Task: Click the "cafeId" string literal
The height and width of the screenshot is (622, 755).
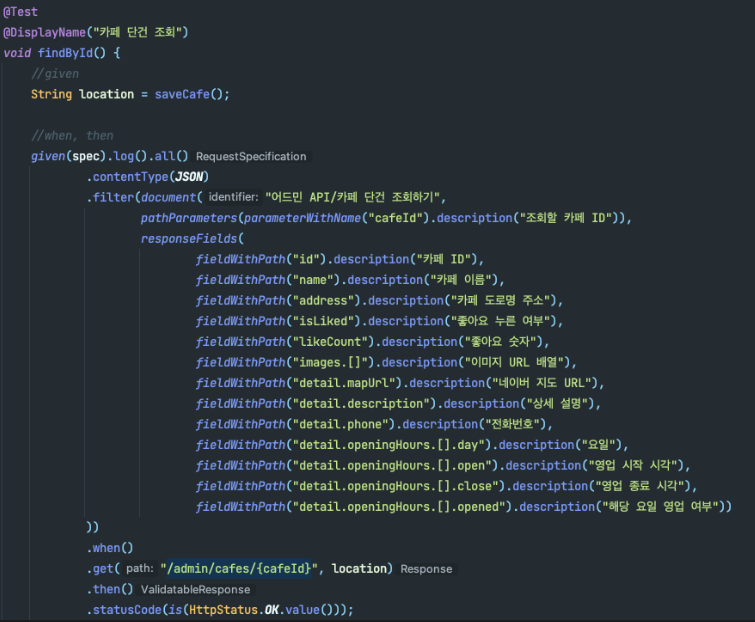Action: [x=395, y=218]
